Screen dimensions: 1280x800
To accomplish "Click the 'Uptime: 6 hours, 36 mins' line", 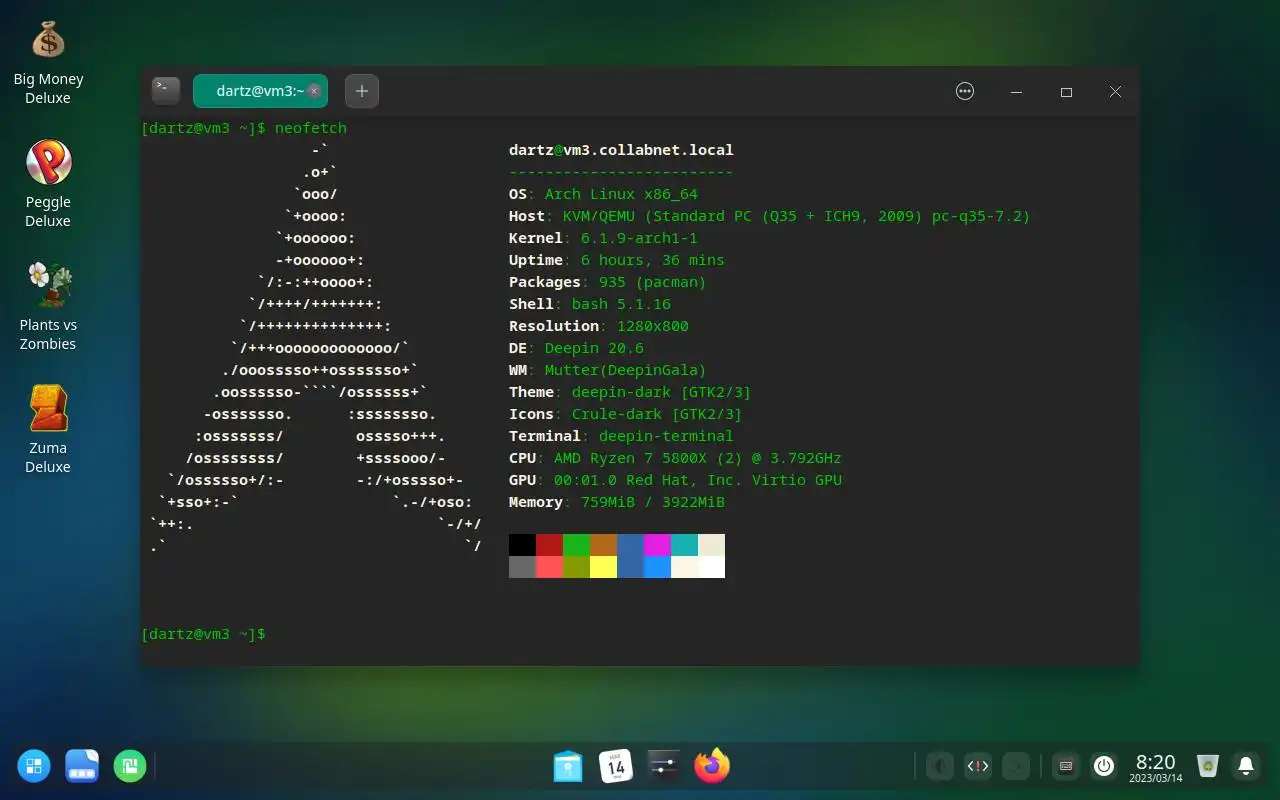I will point(616,260).
